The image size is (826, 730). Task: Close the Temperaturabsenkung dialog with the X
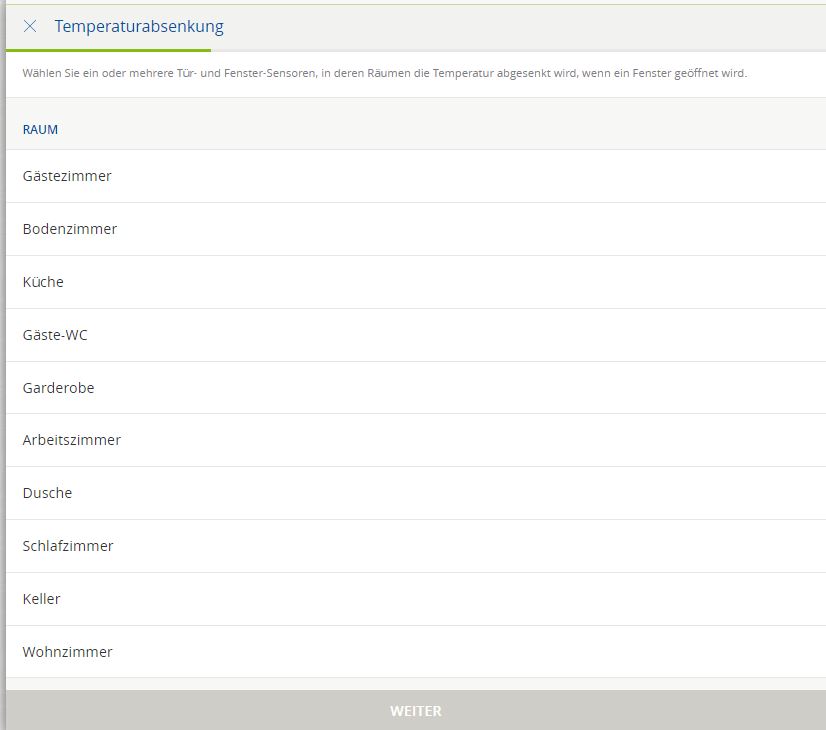30,27
